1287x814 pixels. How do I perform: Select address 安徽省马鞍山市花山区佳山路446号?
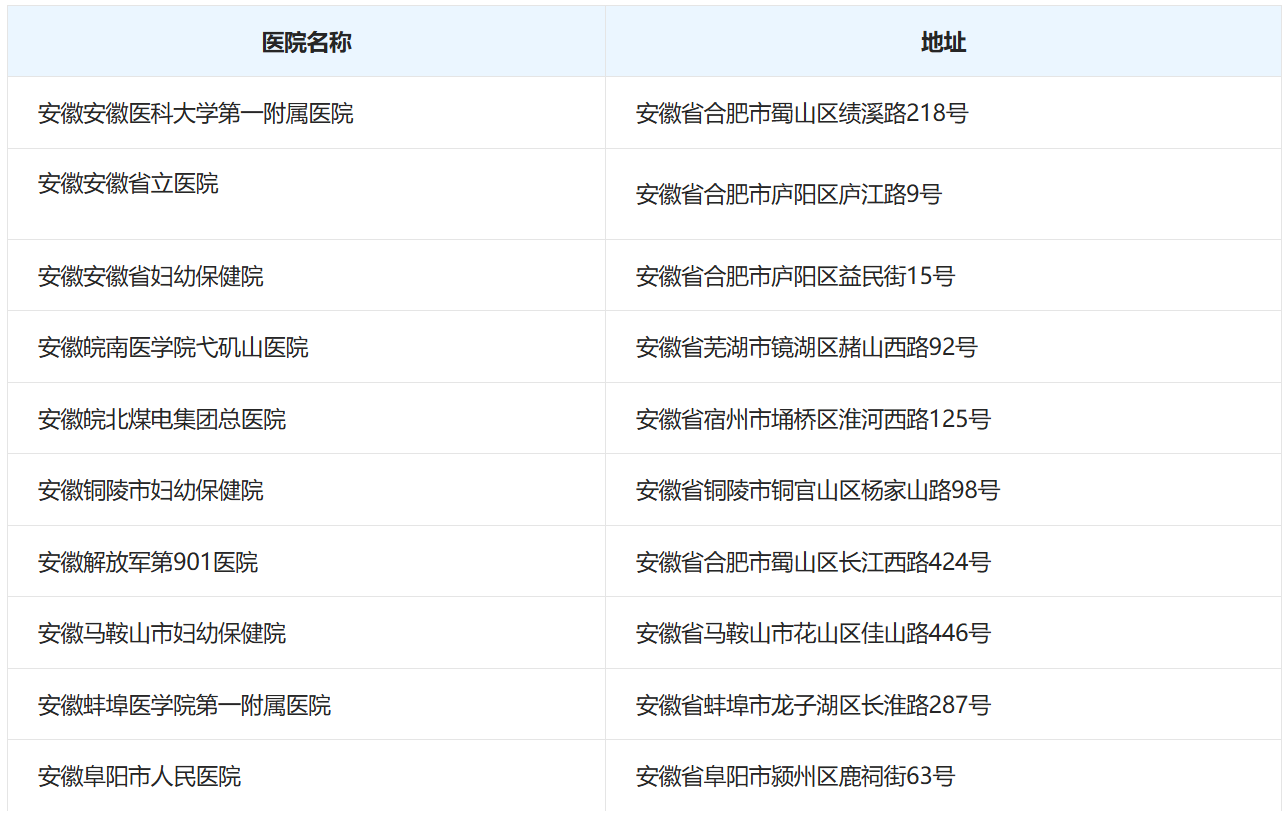pyautogui.click(x=813, y=633)
